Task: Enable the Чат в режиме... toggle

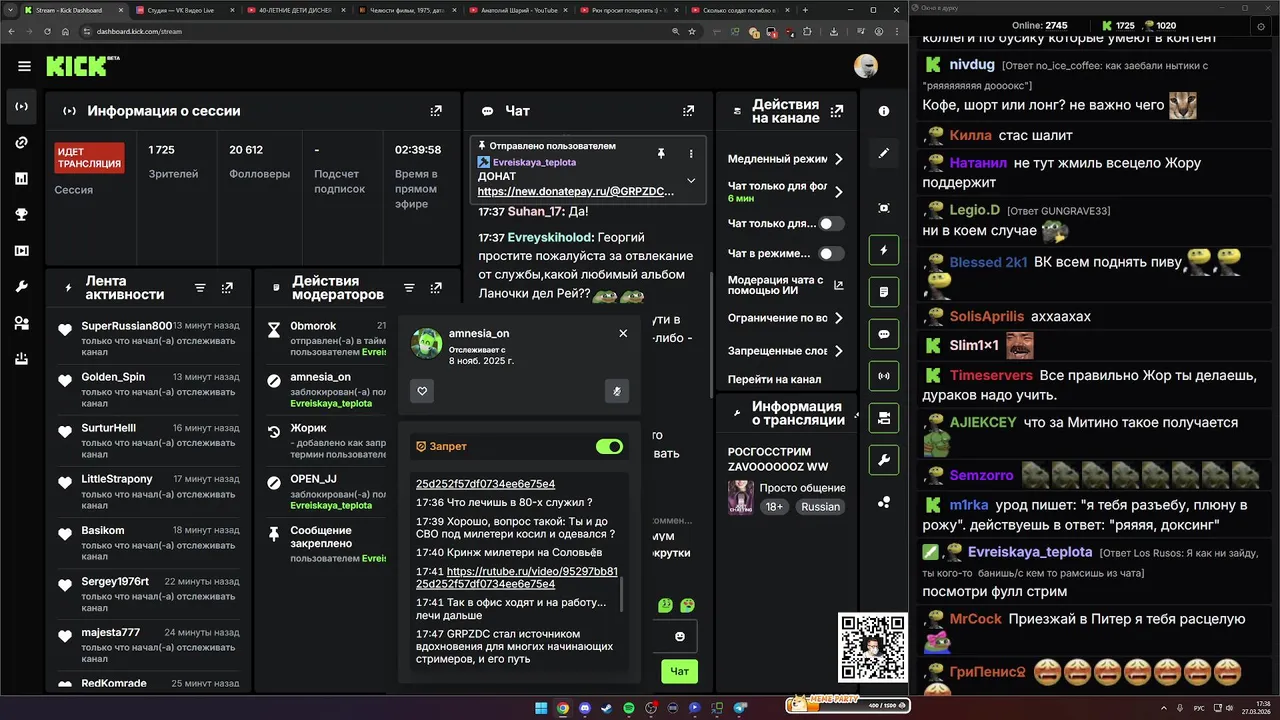Action: tap(832, 254)
